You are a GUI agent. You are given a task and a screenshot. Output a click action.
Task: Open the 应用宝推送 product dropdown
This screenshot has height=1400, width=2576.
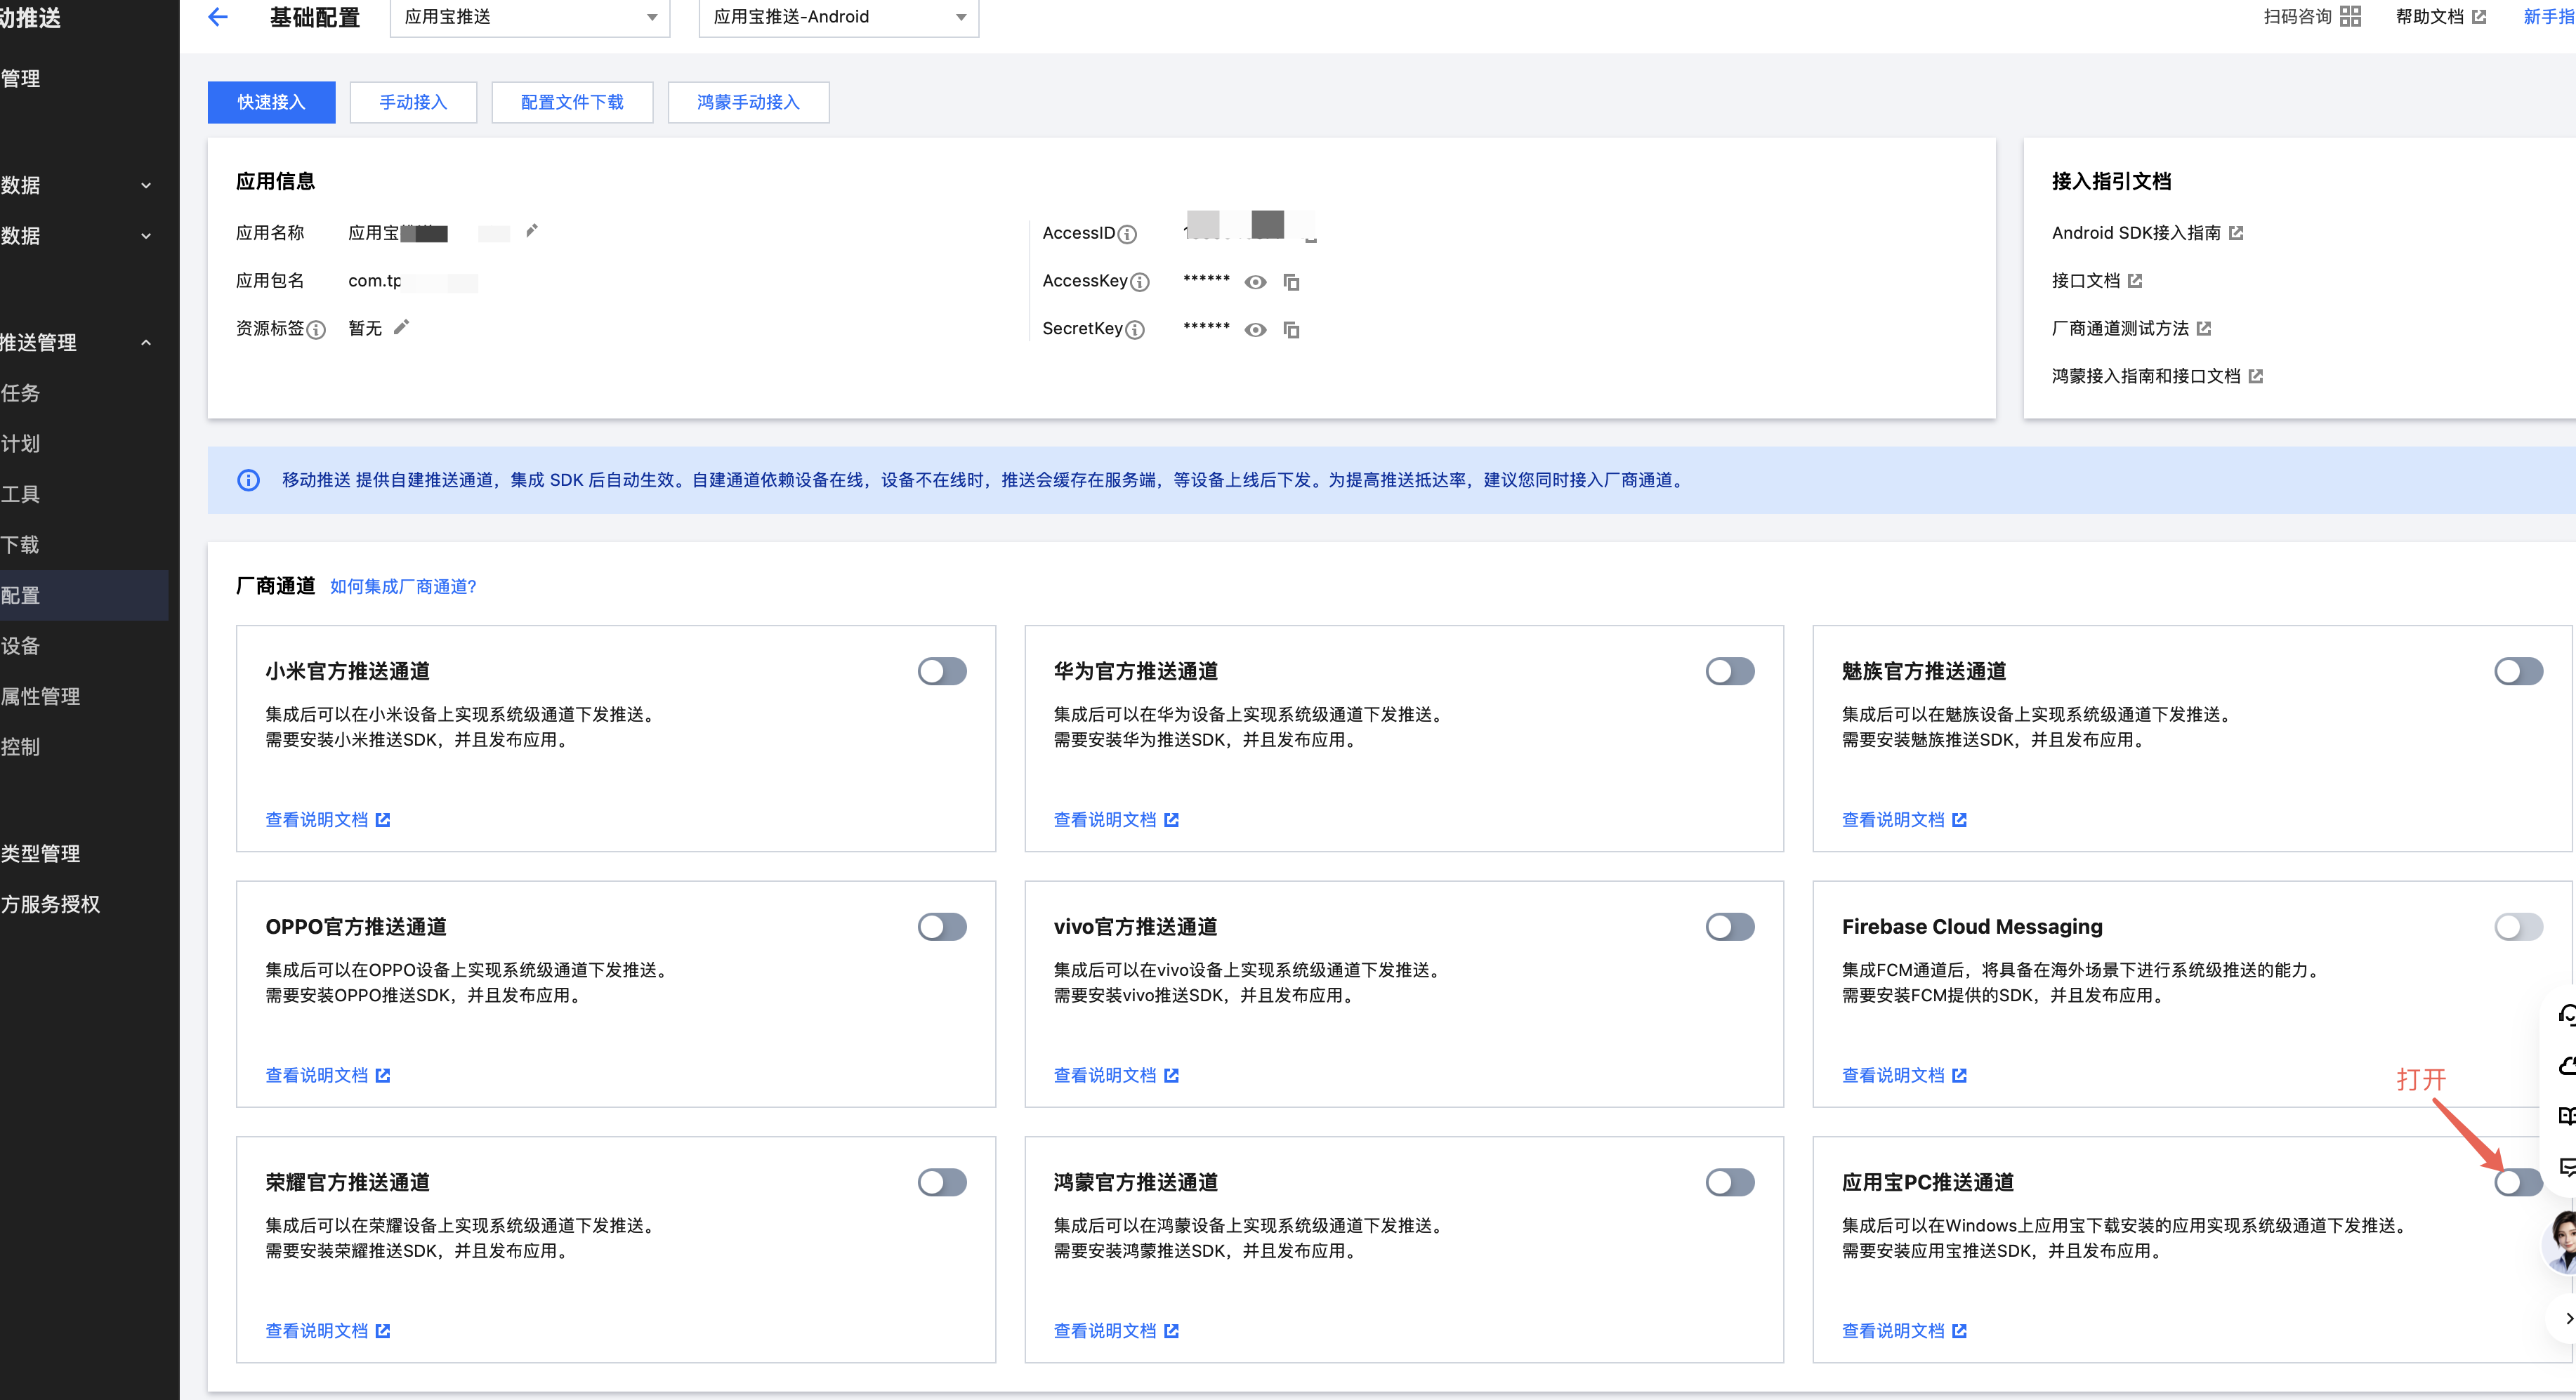tap(530, 17)
